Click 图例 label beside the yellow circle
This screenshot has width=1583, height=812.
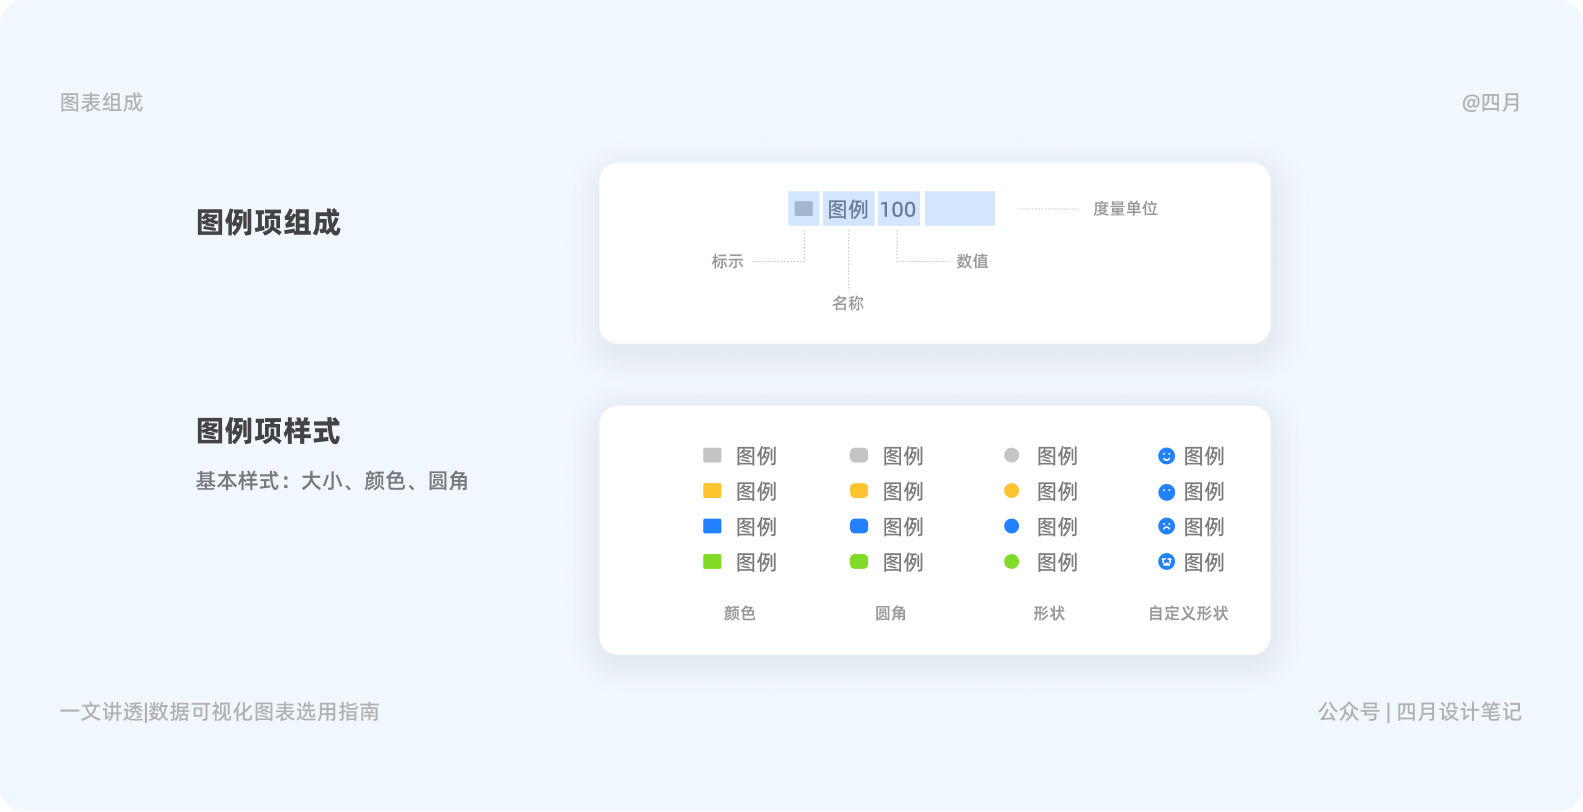click(1057, 492)
